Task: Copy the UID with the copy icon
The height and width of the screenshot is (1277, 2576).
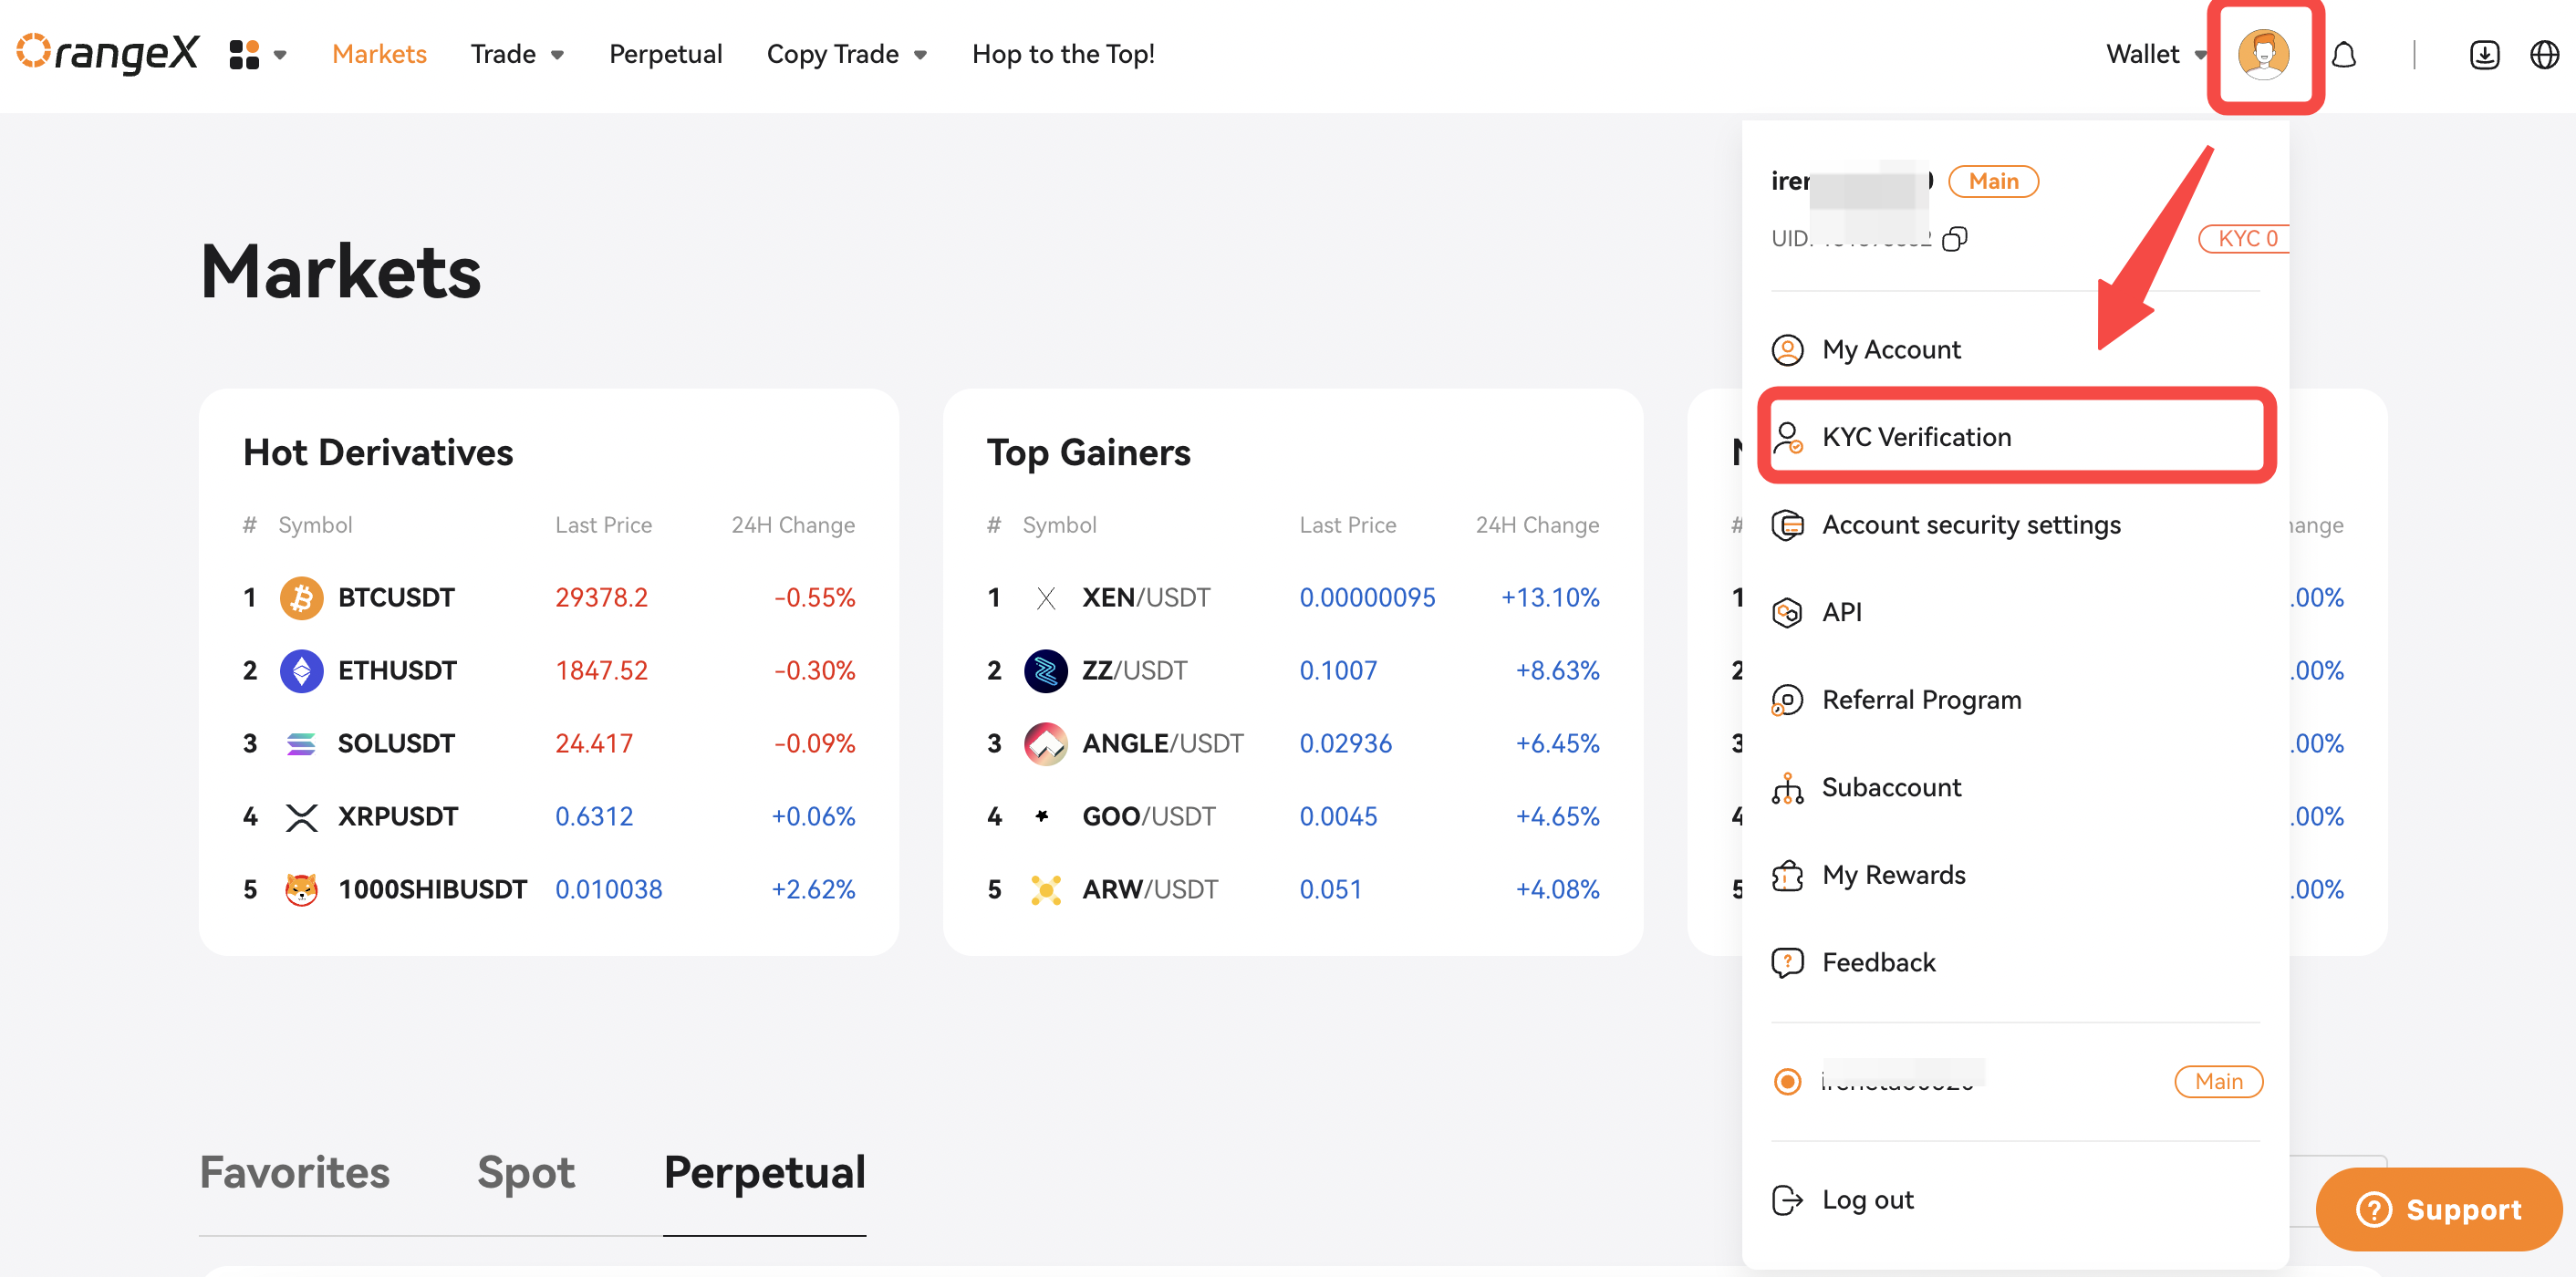Action: pos(1954,239)
